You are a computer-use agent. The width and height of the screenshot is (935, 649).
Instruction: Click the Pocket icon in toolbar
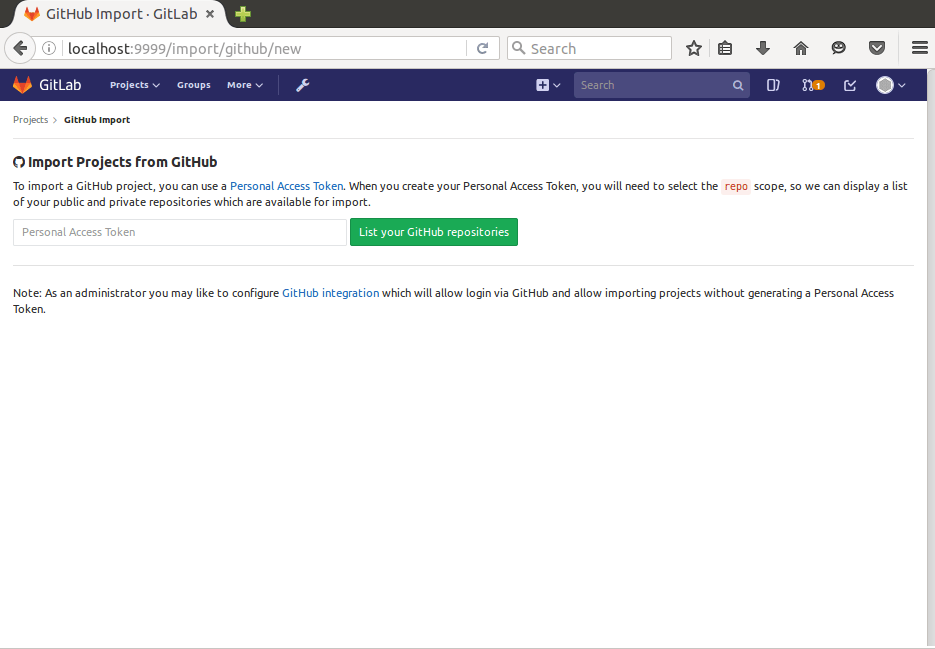[x=877, y=48]
